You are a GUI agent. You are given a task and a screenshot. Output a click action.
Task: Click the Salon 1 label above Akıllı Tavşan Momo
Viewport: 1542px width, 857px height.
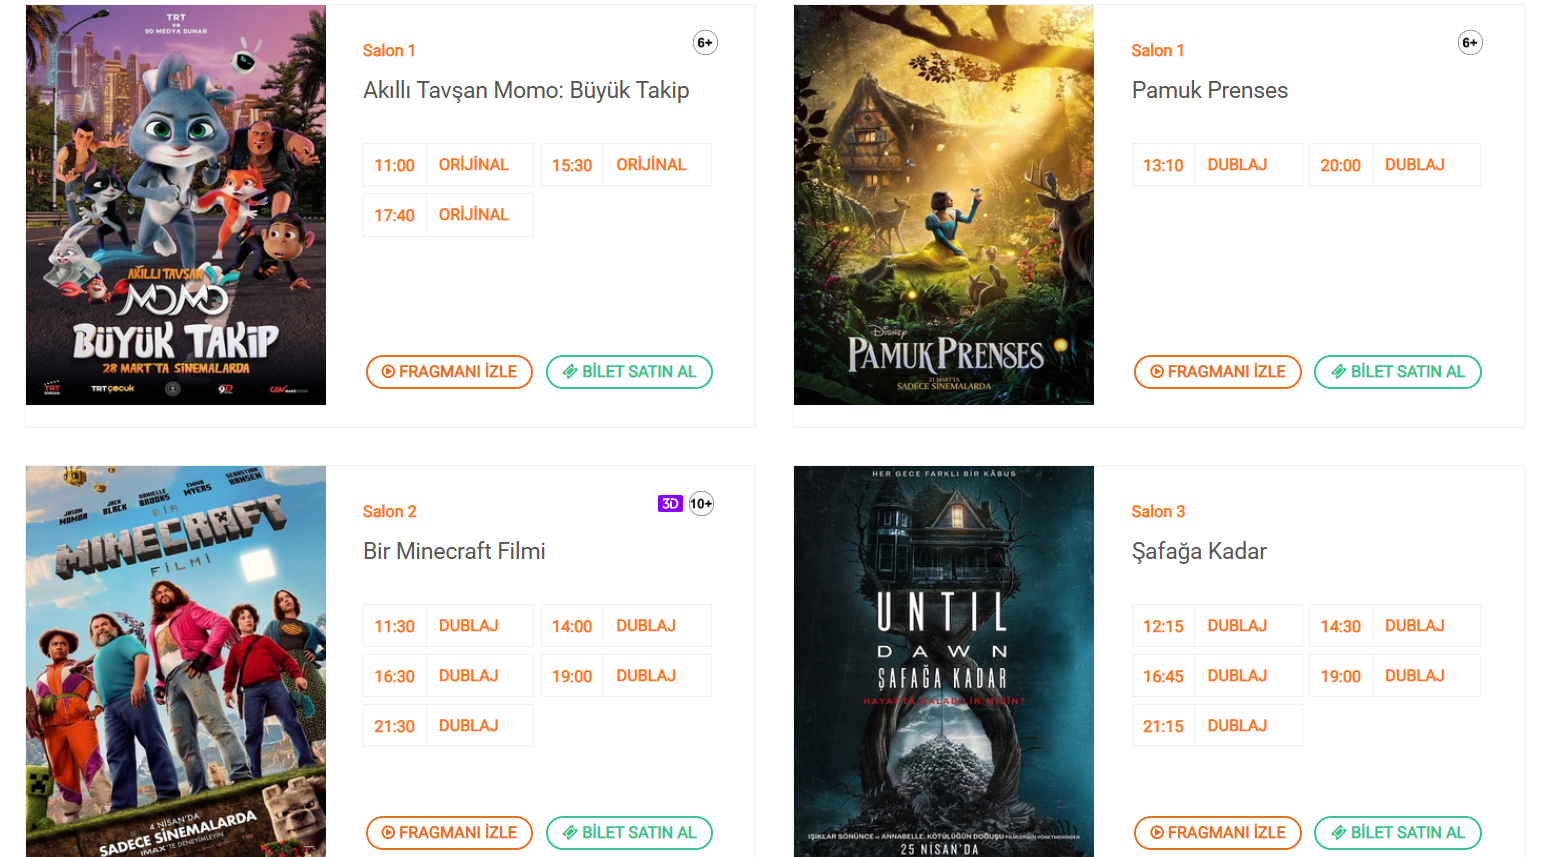tap(389, 51)
